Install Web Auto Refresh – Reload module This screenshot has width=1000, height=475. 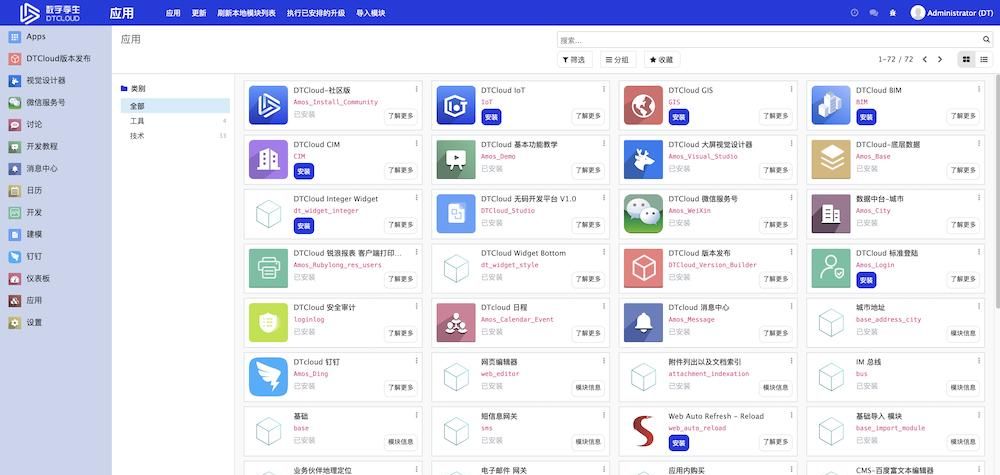(x=679, y=443)
